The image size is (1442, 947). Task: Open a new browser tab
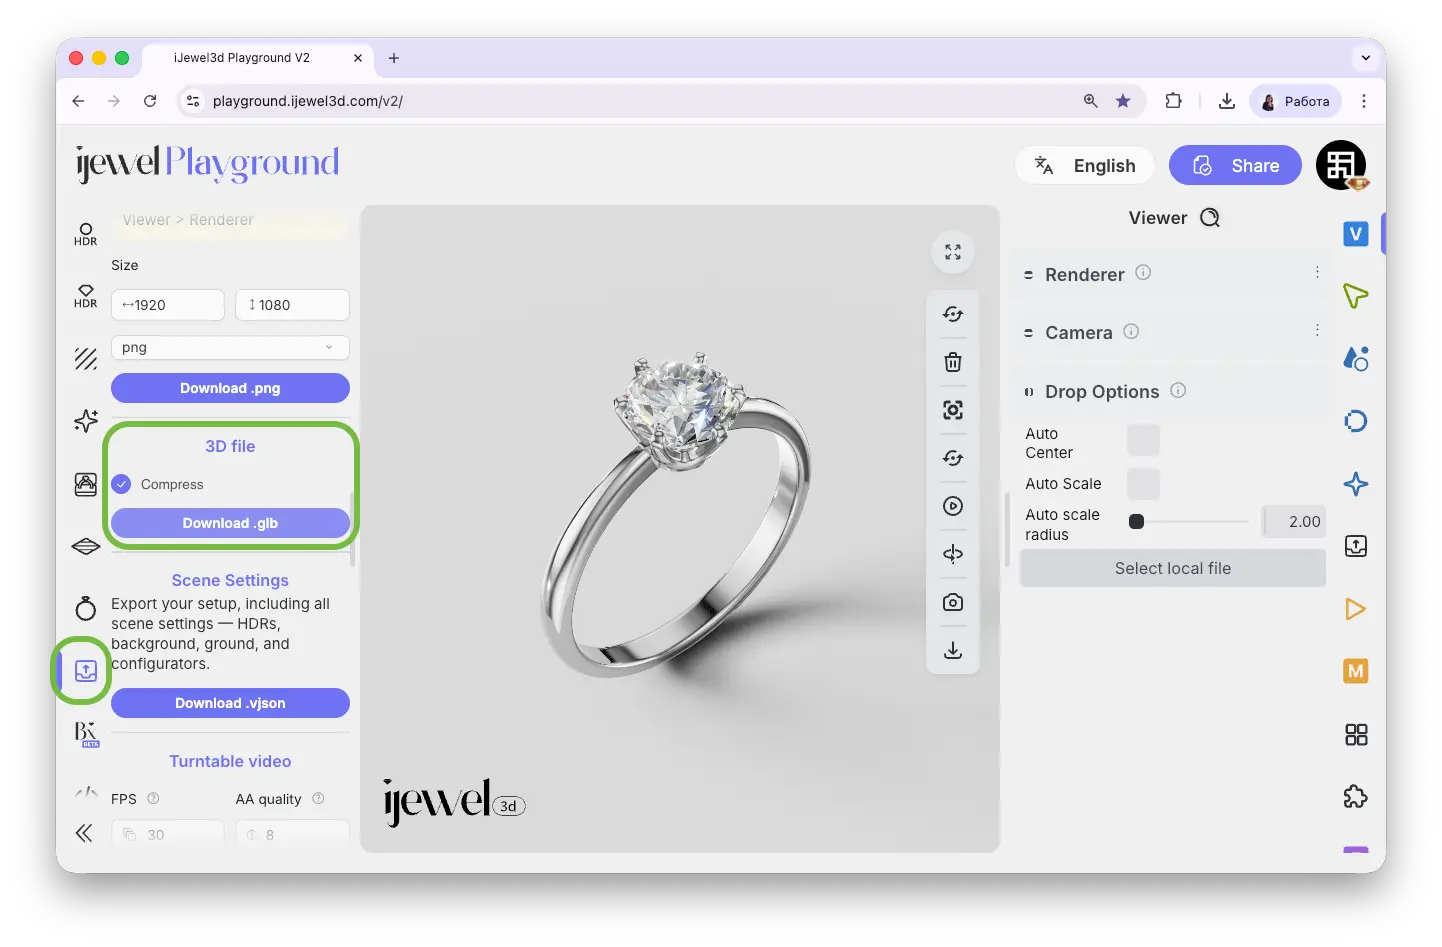tap(394, 58)
